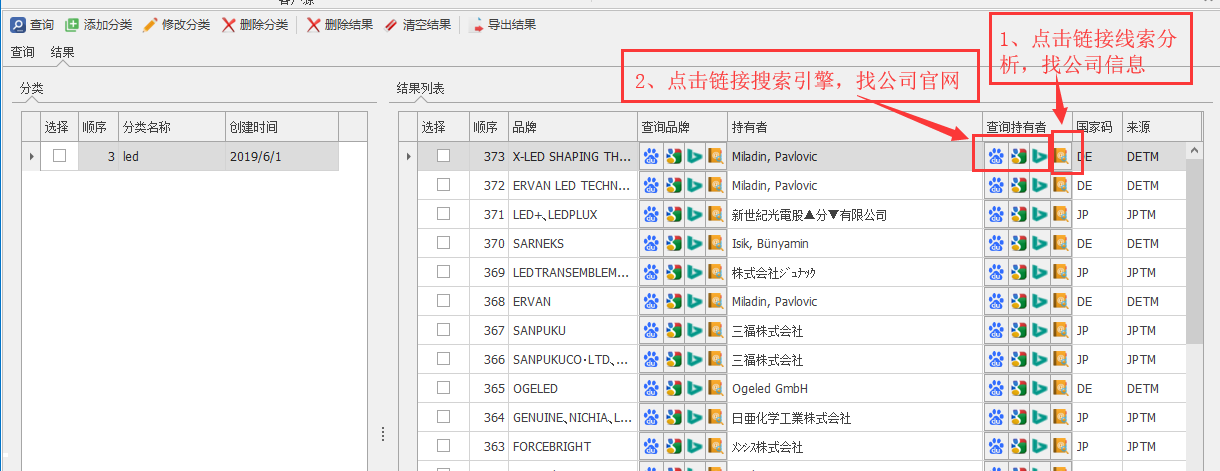Switch to the 结果 tab

(63, 52)
